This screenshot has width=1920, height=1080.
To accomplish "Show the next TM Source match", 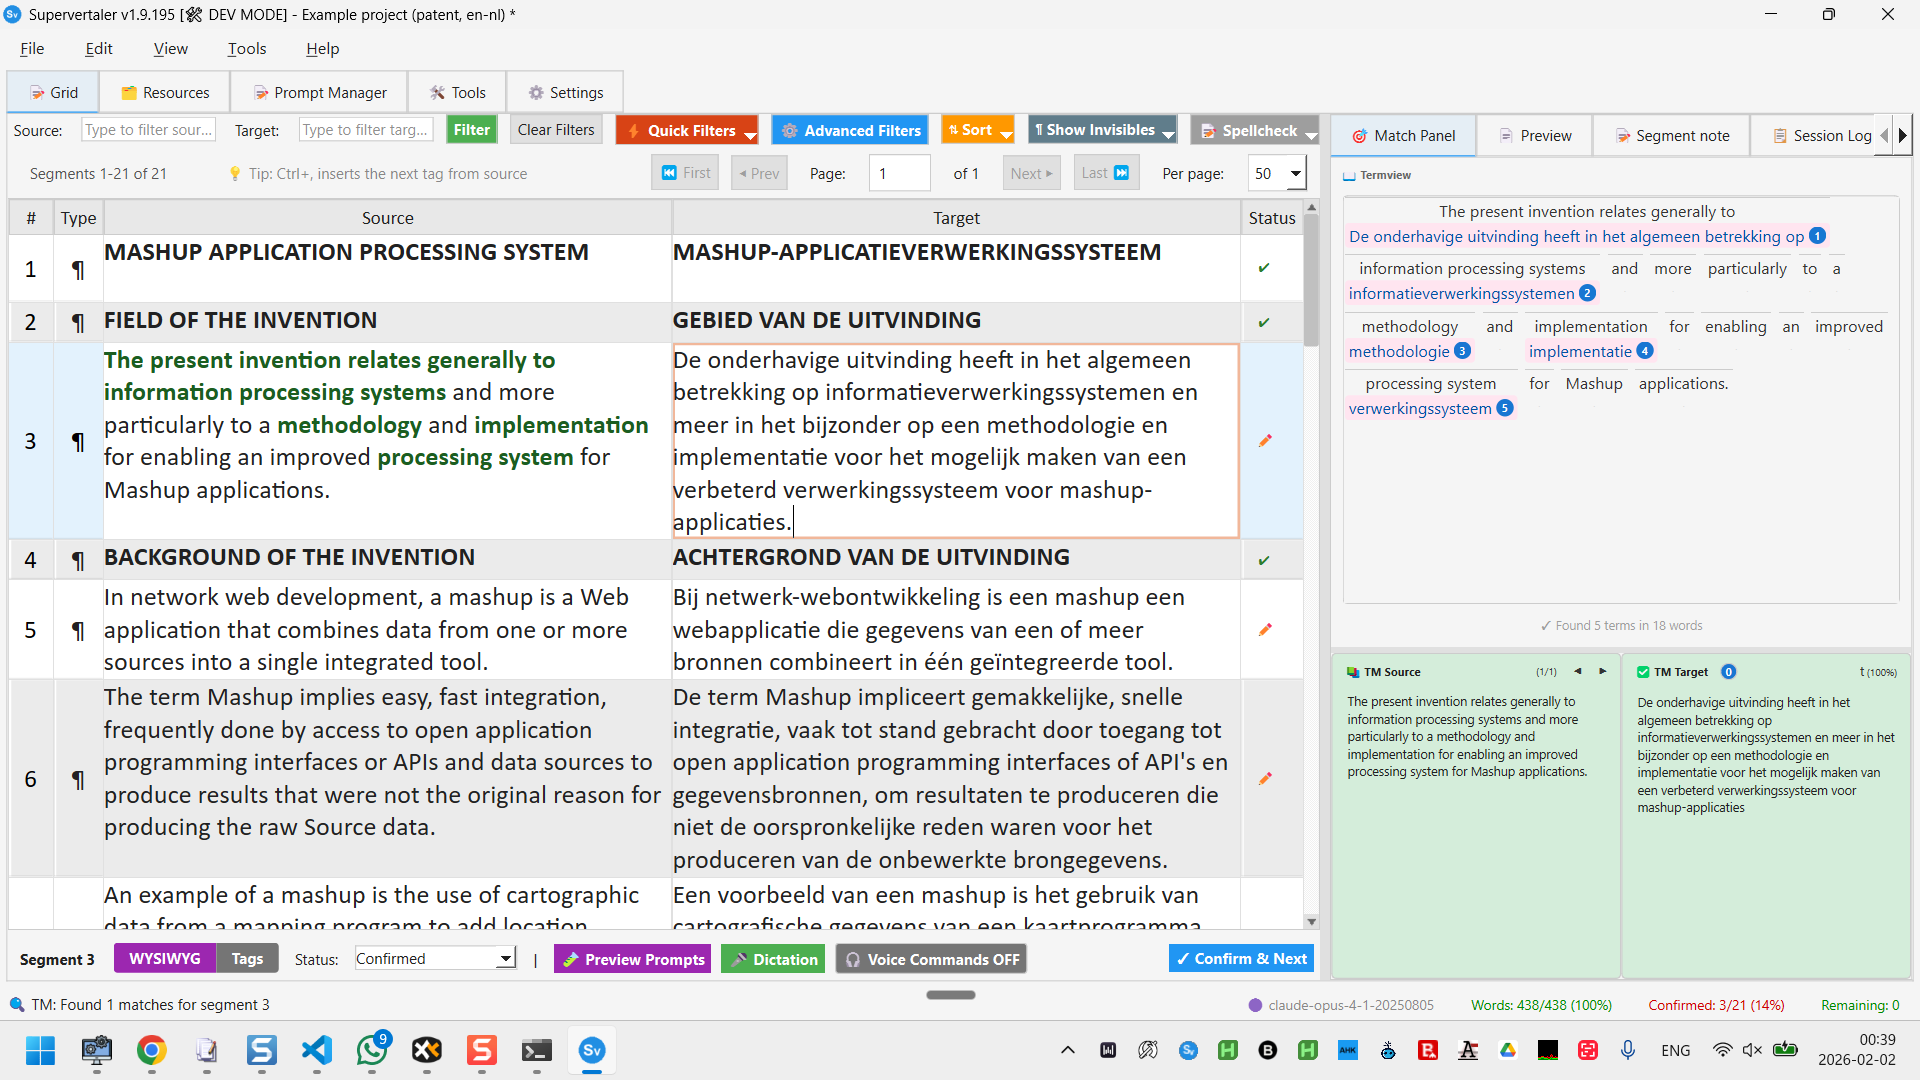I will [1603, 672].
